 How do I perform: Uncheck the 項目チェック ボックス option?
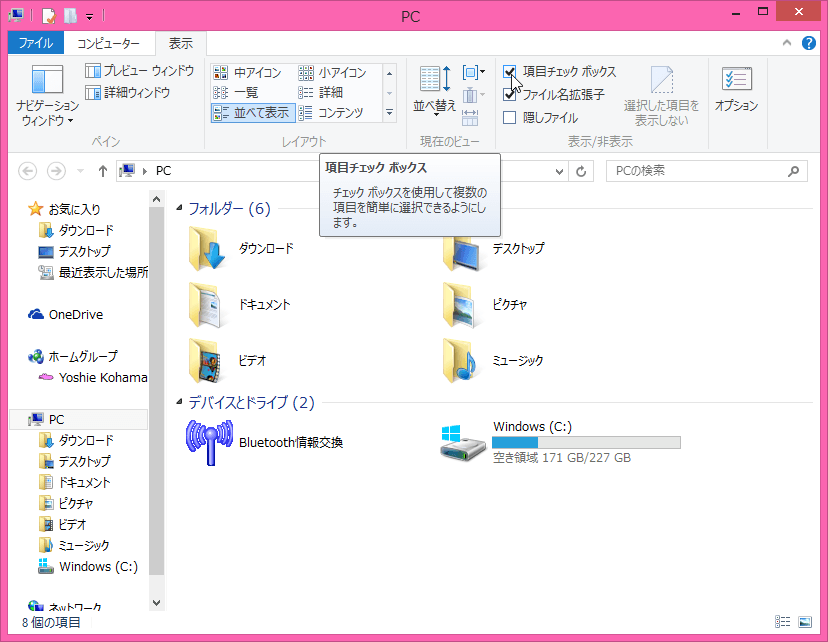(x=510, y=72)
